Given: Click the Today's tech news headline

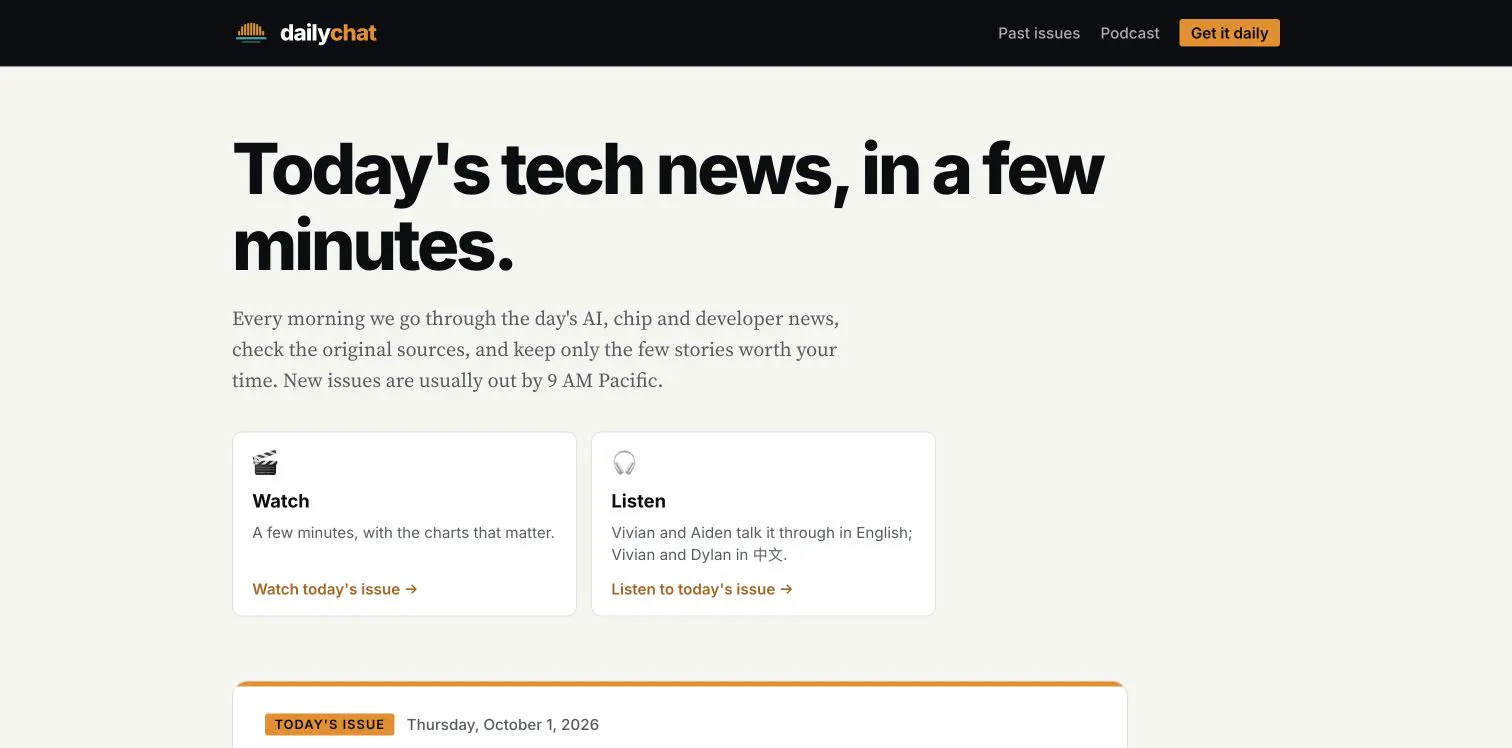Looking at the screenshot, I should click(668, 206).
